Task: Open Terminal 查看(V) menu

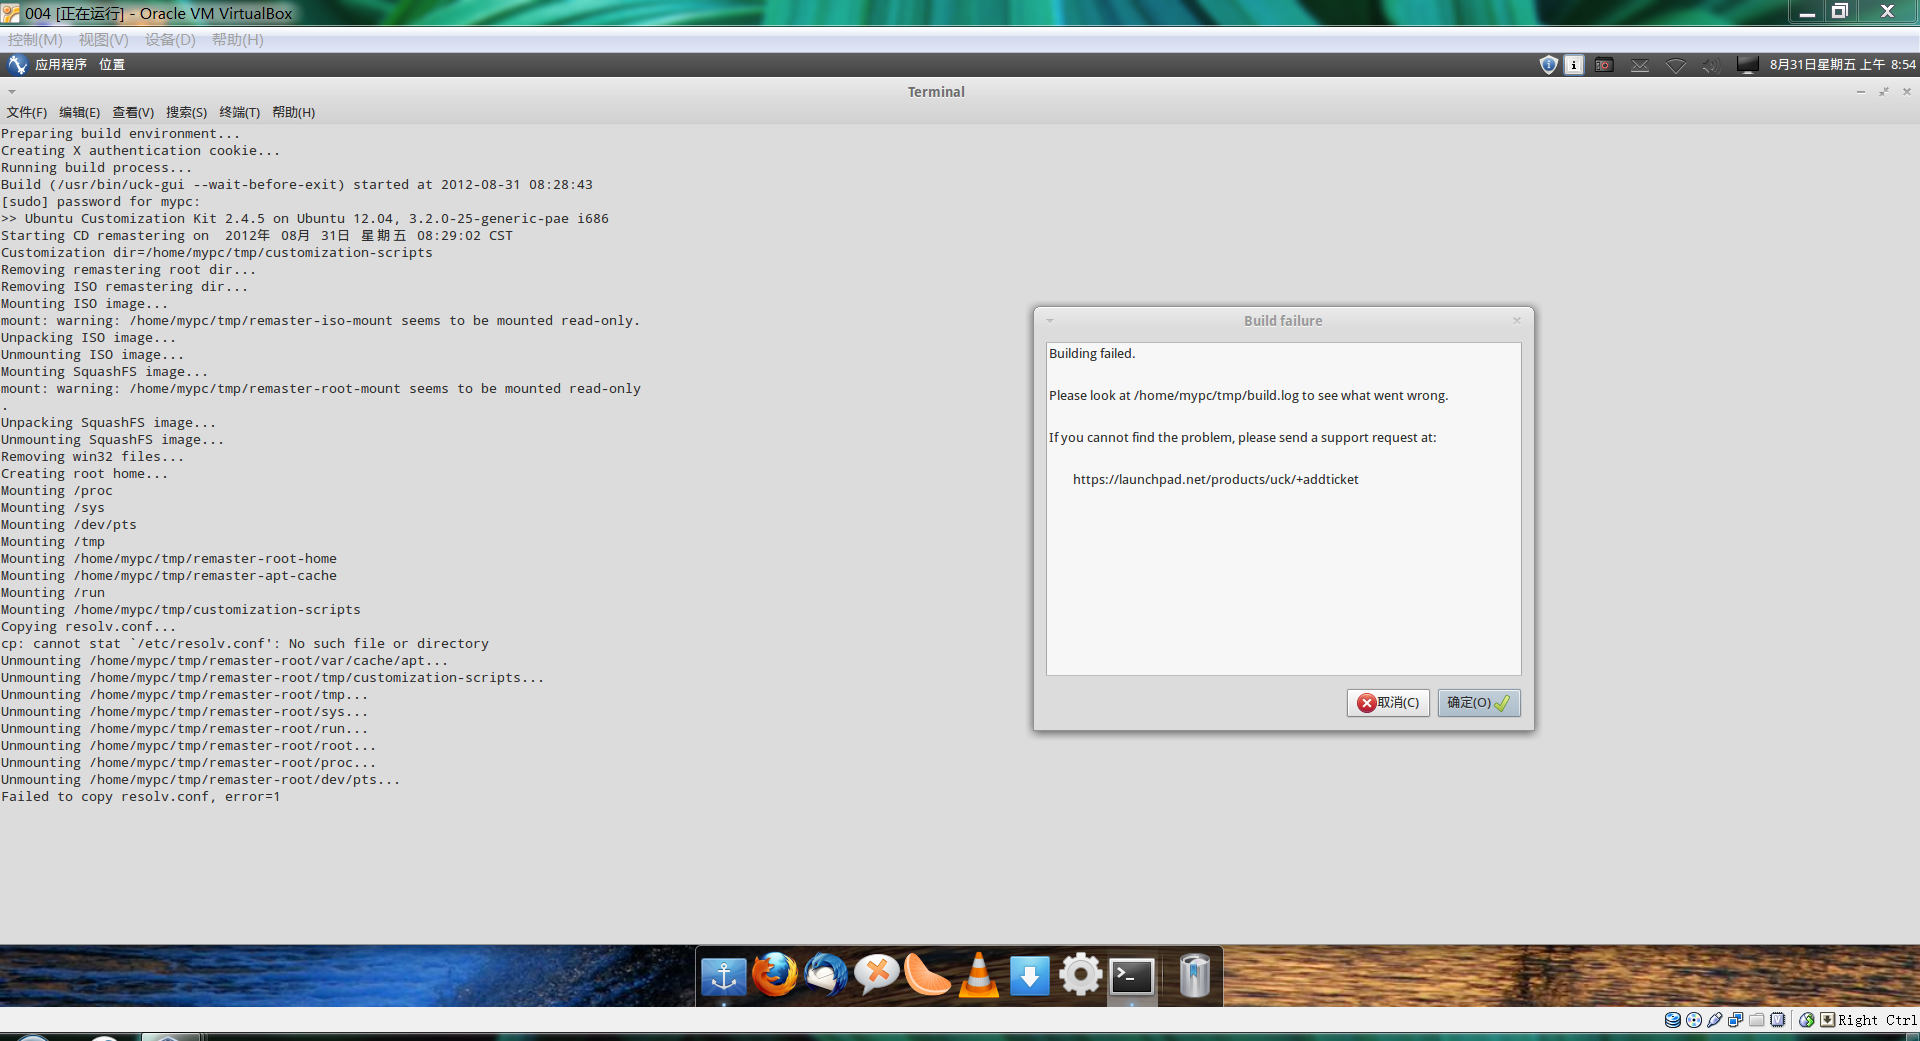Action: click(x=133, y=112)
